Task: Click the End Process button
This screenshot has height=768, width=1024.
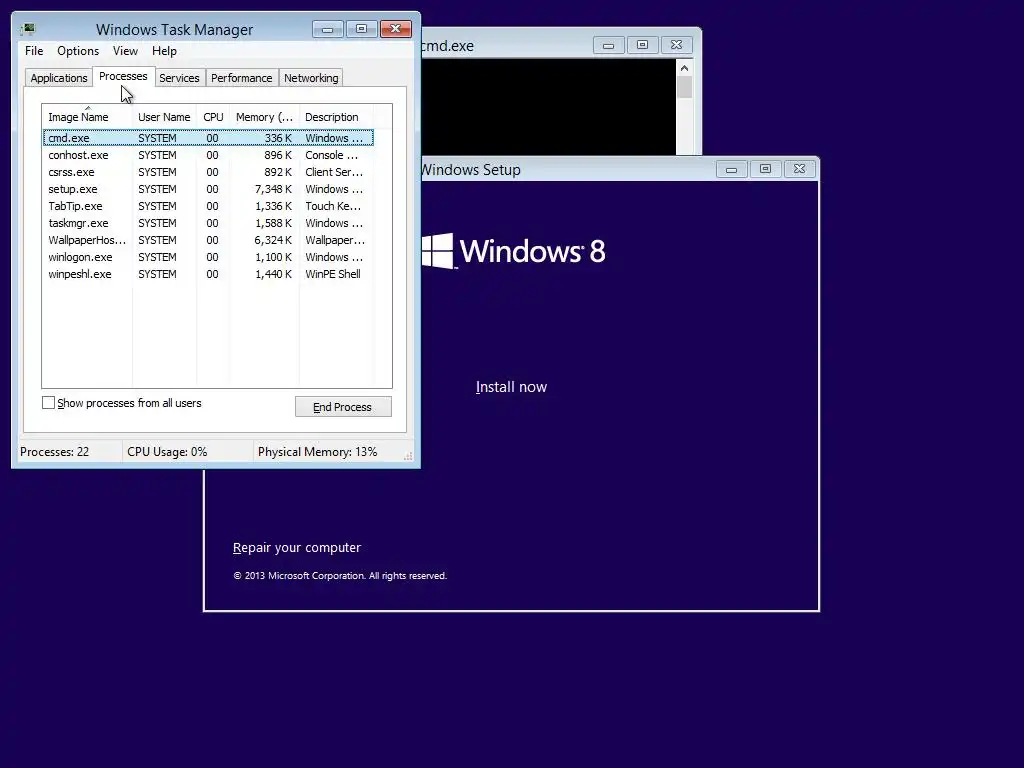Action: pos(343,407)
